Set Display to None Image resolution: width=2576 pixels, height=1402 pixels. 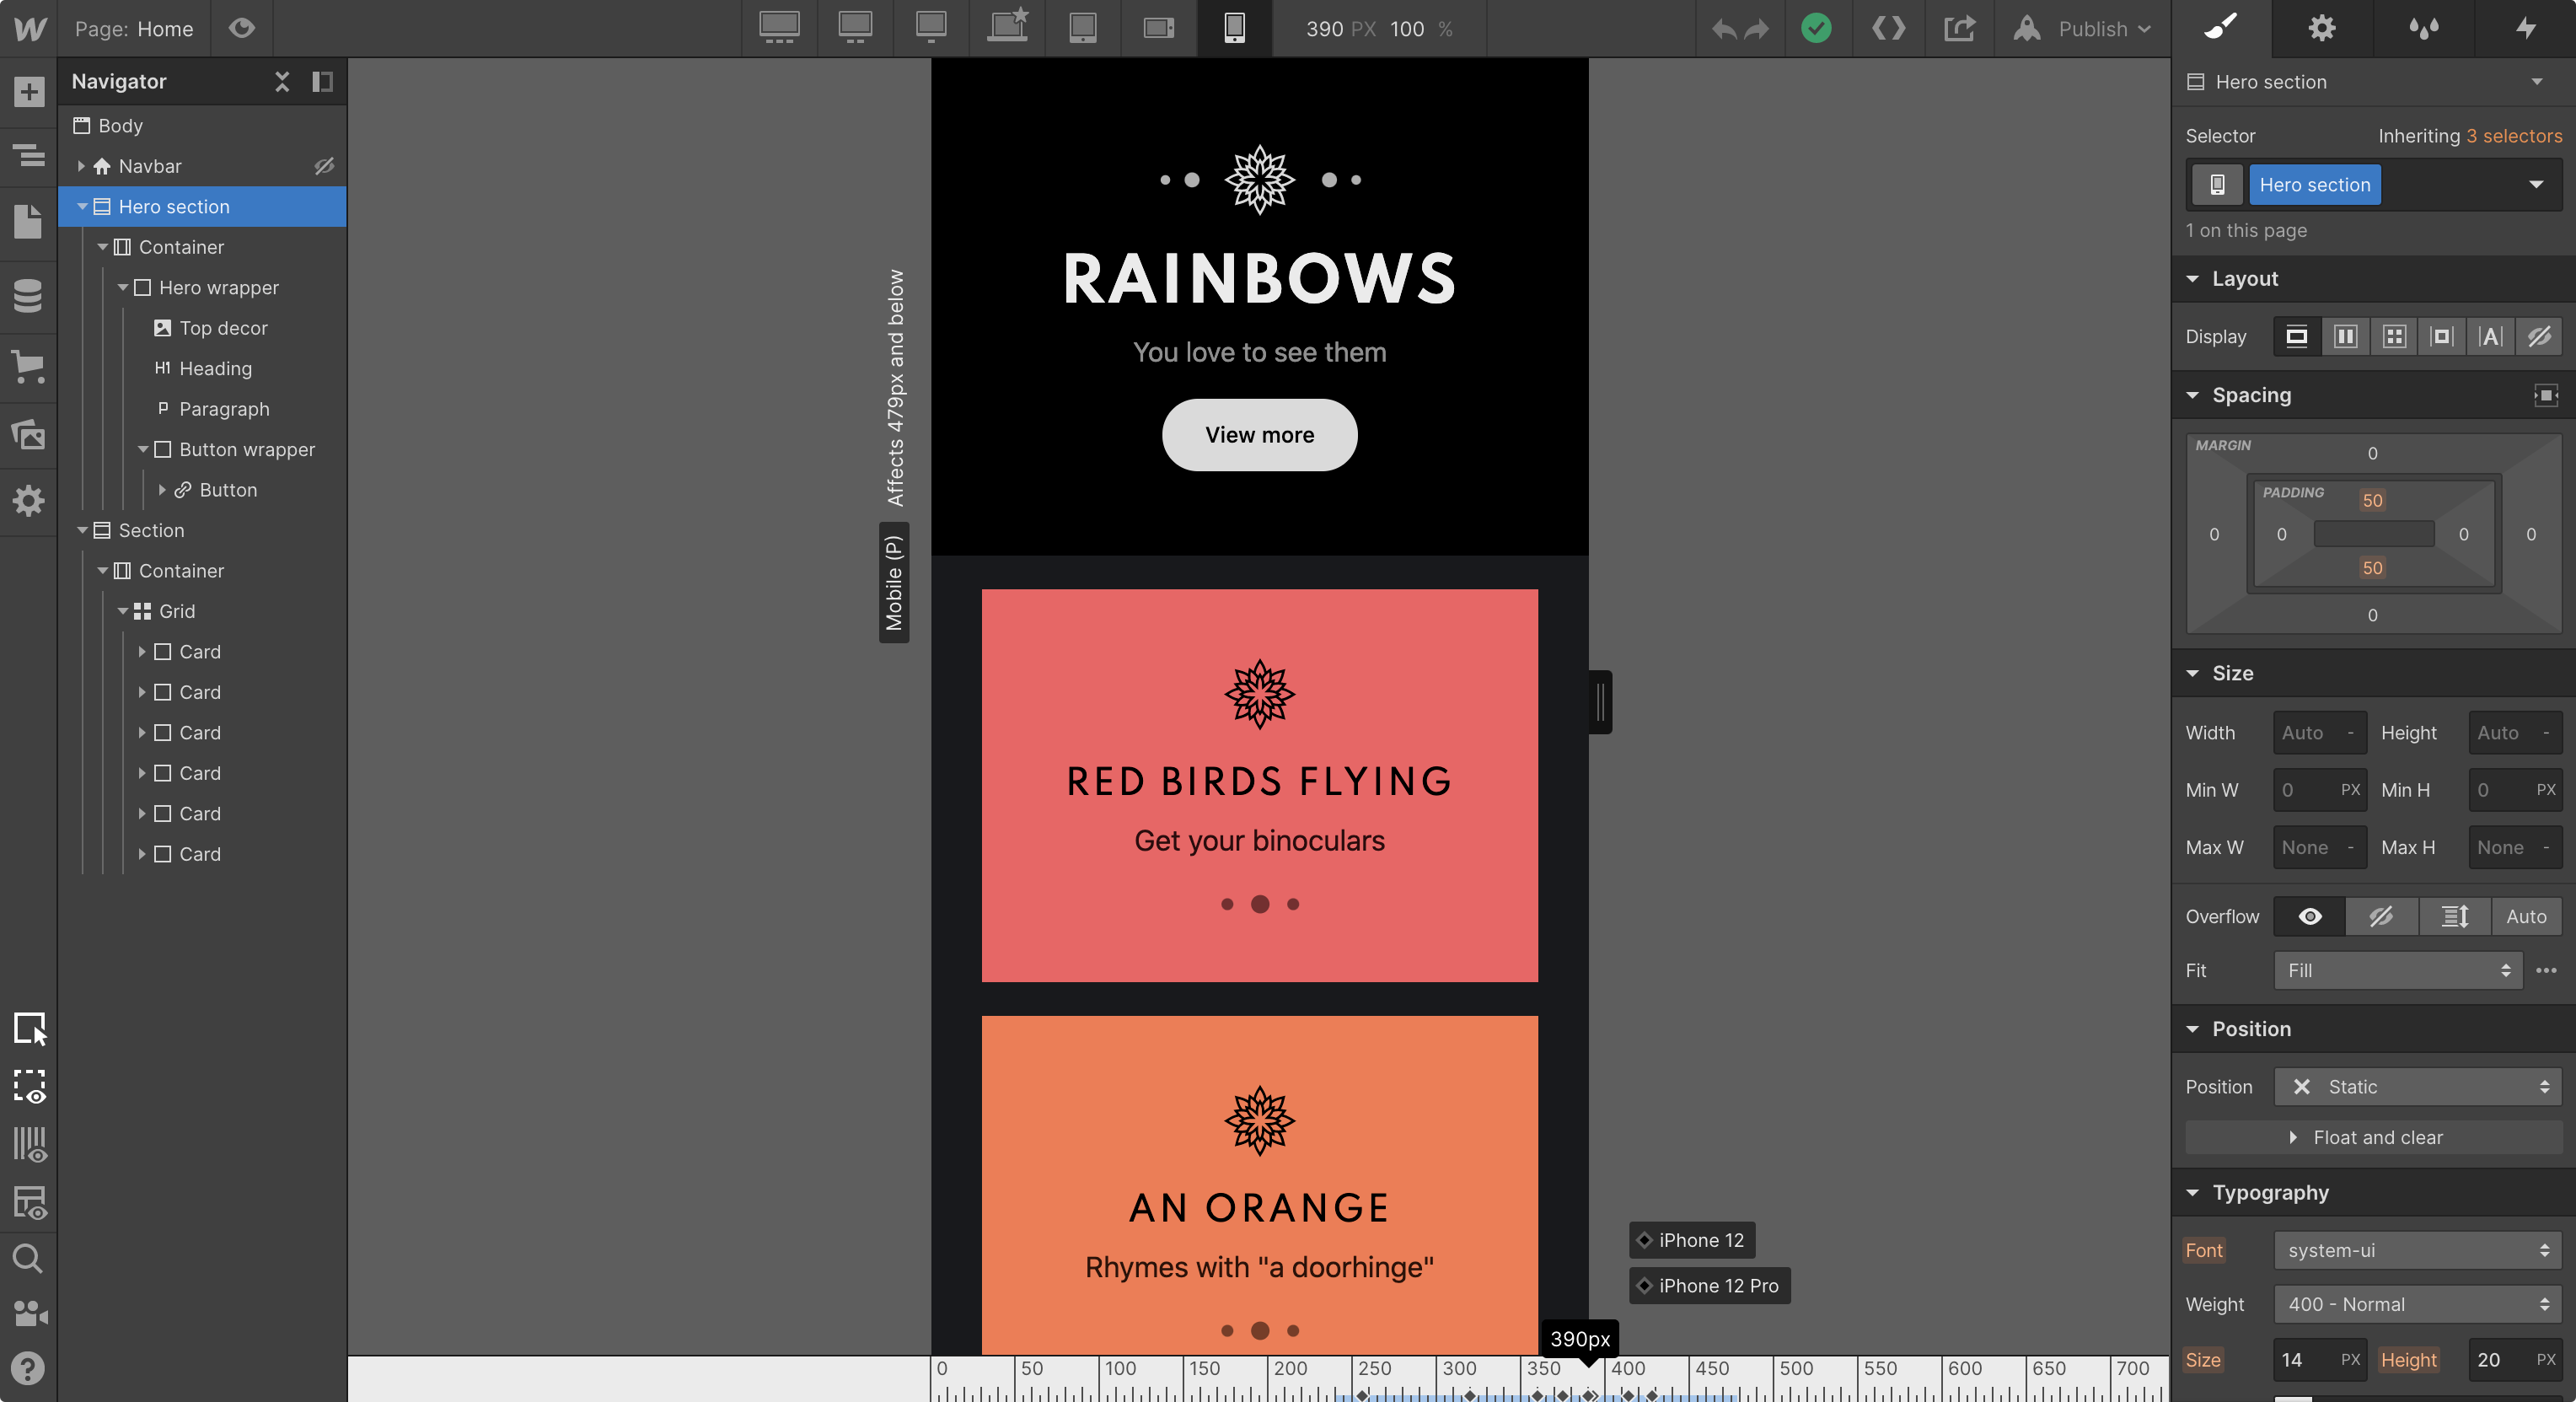(x=2539, y=337)
